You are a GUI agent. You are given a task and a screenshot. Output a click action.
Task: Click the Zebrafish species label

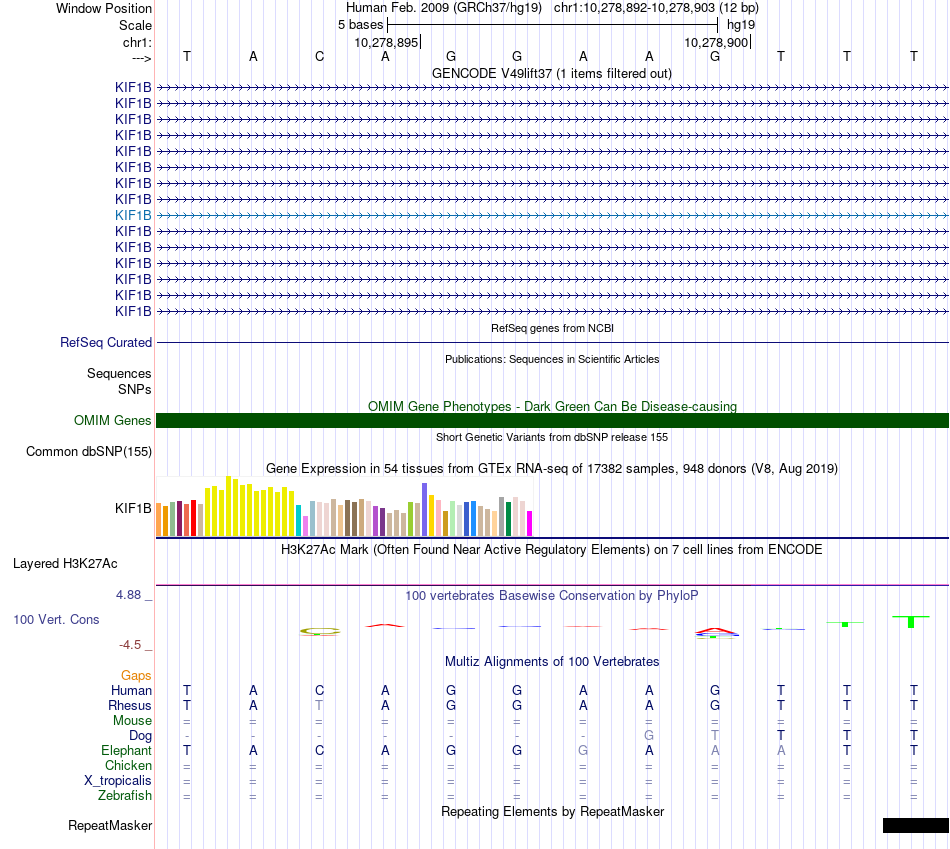tap(125, 796)
